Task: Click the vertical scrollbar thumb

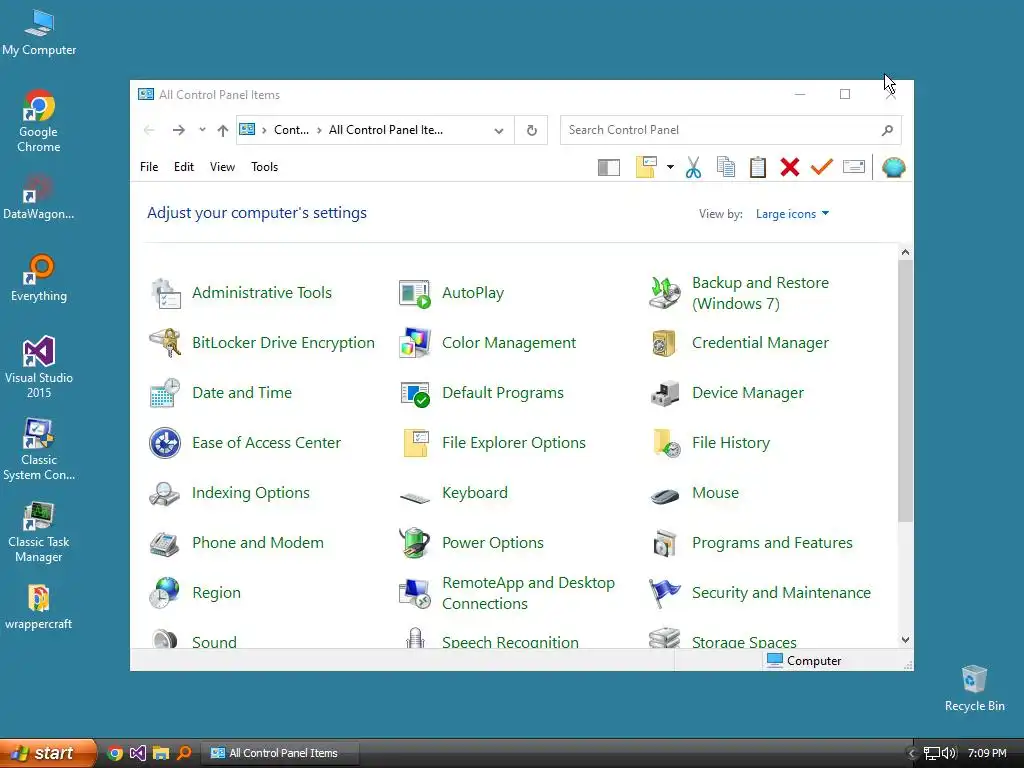Action: pos(905,391)
